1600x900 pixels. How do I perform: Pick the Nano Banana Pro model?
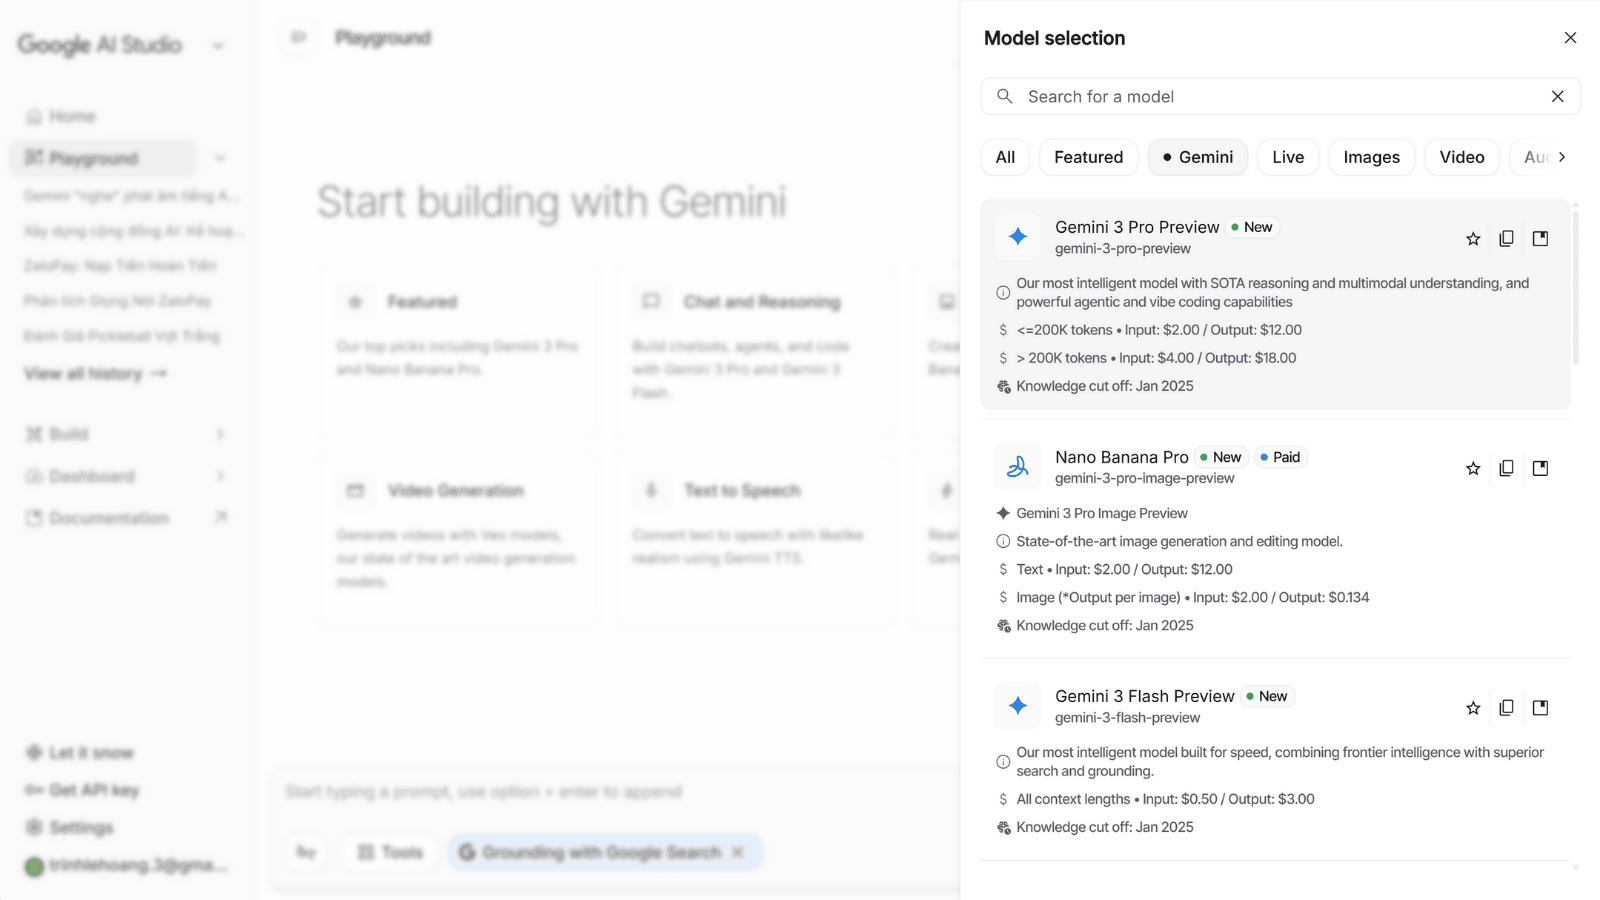point(1121,458)
